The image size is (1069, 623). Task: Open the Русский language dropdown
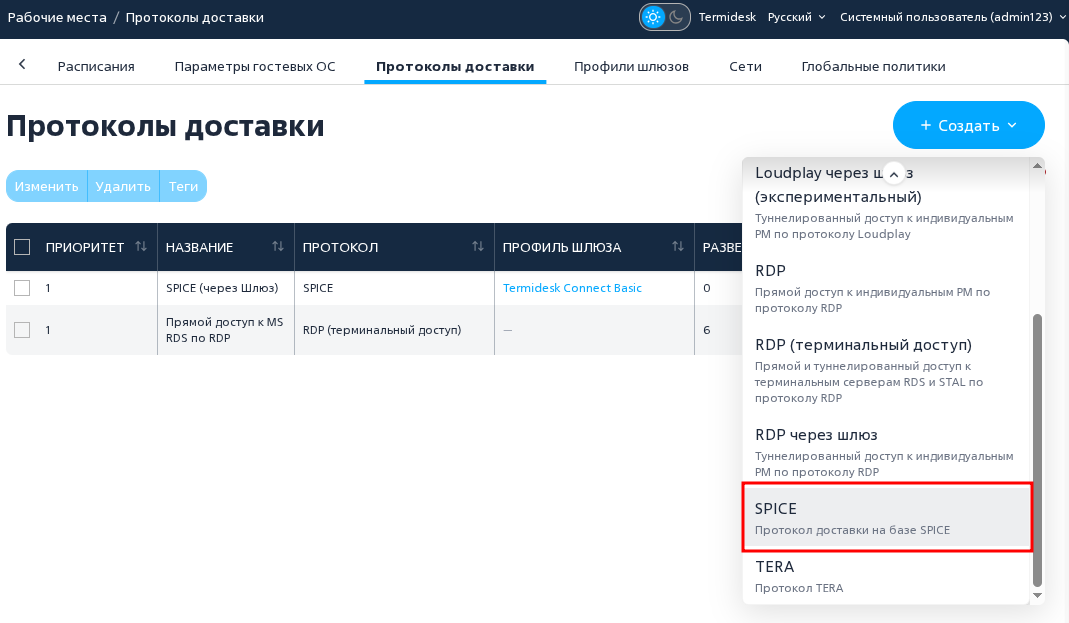coord(796,17)
